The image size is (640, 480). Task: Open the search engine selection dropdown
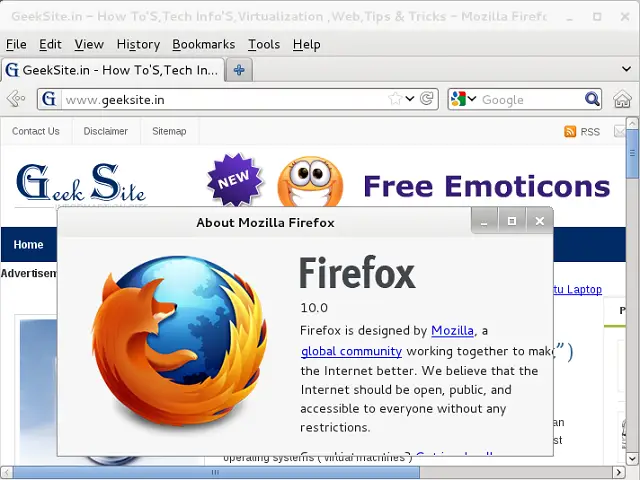(472, 98)
